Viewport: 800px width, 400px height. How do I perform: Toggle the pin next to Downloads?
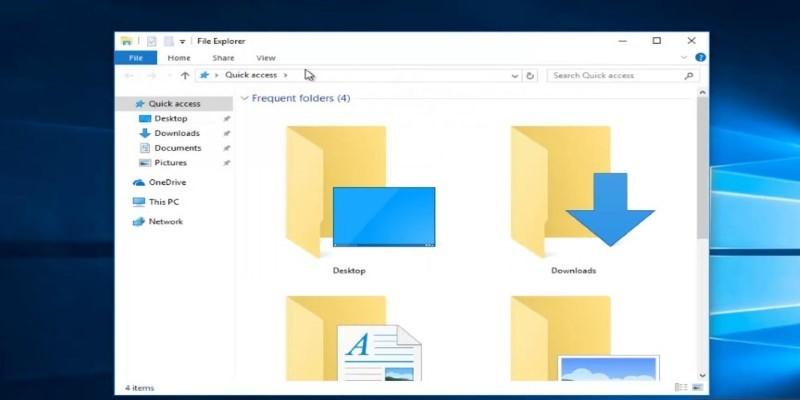(x=227, y=133)
